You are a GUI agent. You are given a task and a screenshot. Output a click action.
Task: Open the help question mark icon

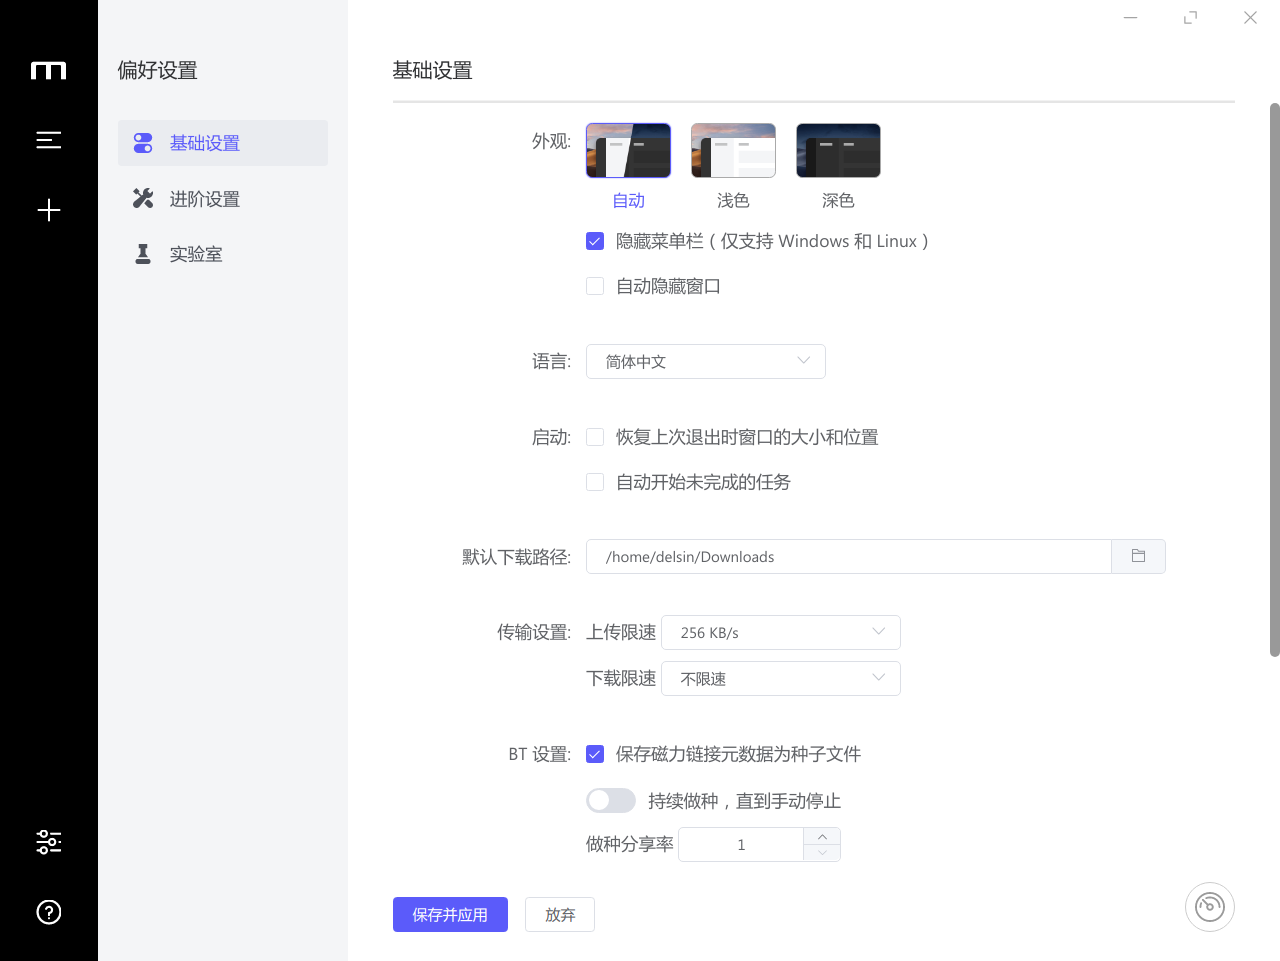point(48,912)
